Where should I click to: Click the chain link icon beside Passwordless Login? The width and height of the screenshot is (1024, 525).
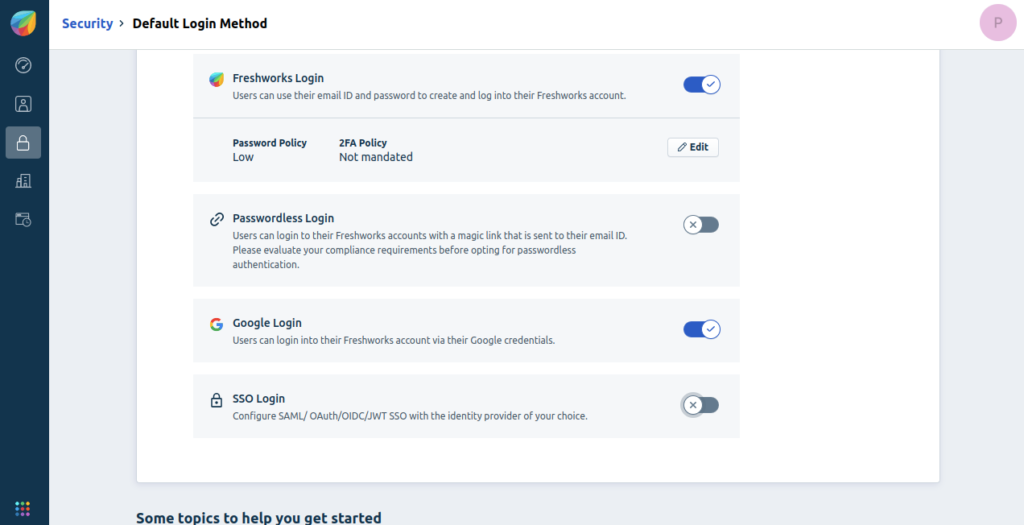(x=217, y=219)
